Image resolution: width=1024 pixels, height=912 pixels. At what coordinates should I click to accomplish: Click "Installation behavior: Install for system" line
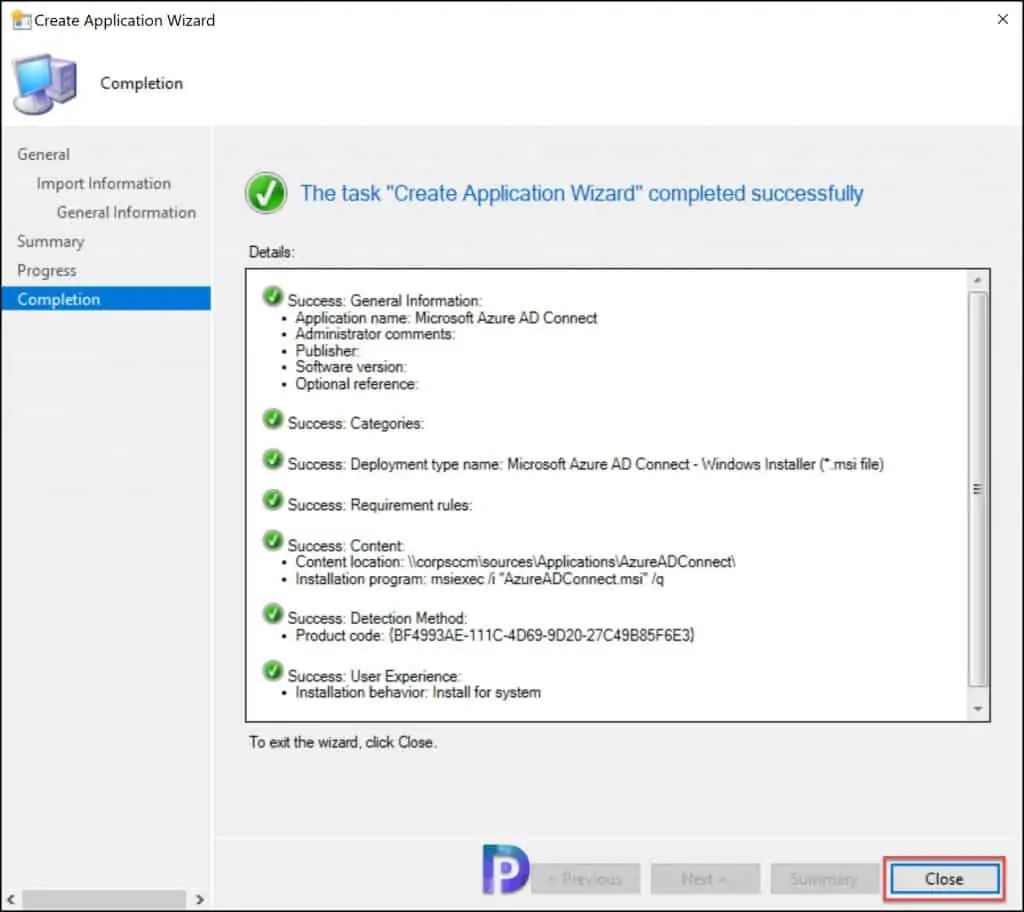pos(418,692)
